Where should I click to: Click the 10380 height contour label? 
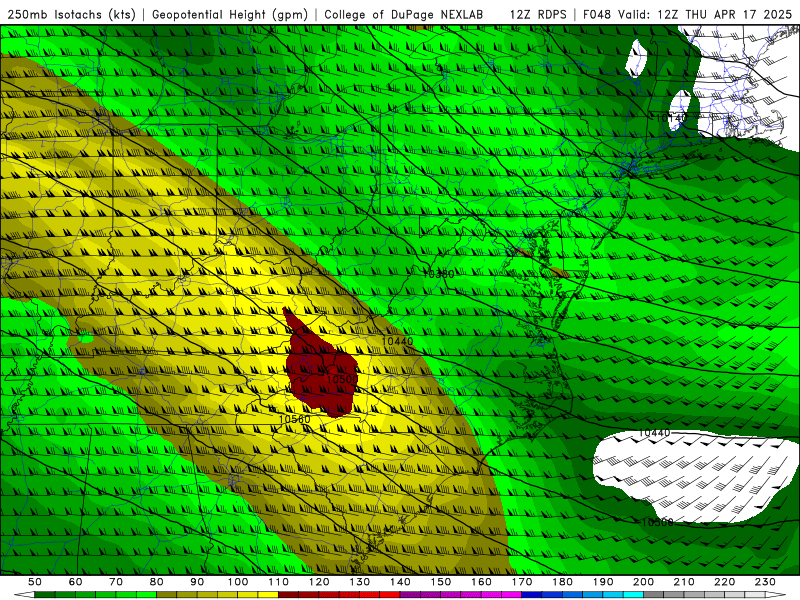tap(438, 274)
